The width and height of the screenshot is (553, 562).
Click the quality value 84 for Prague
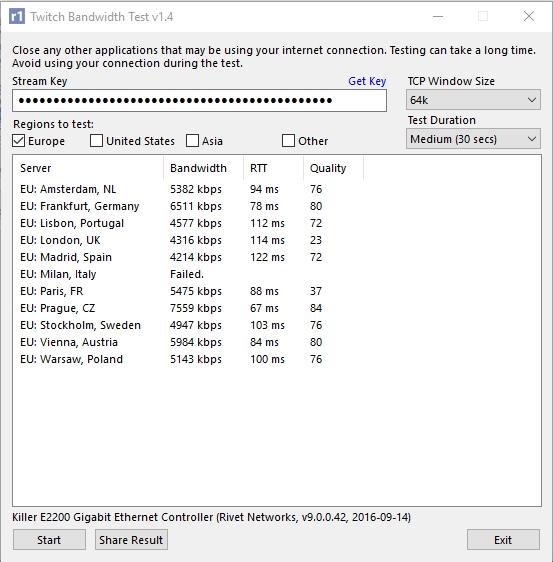316,308
